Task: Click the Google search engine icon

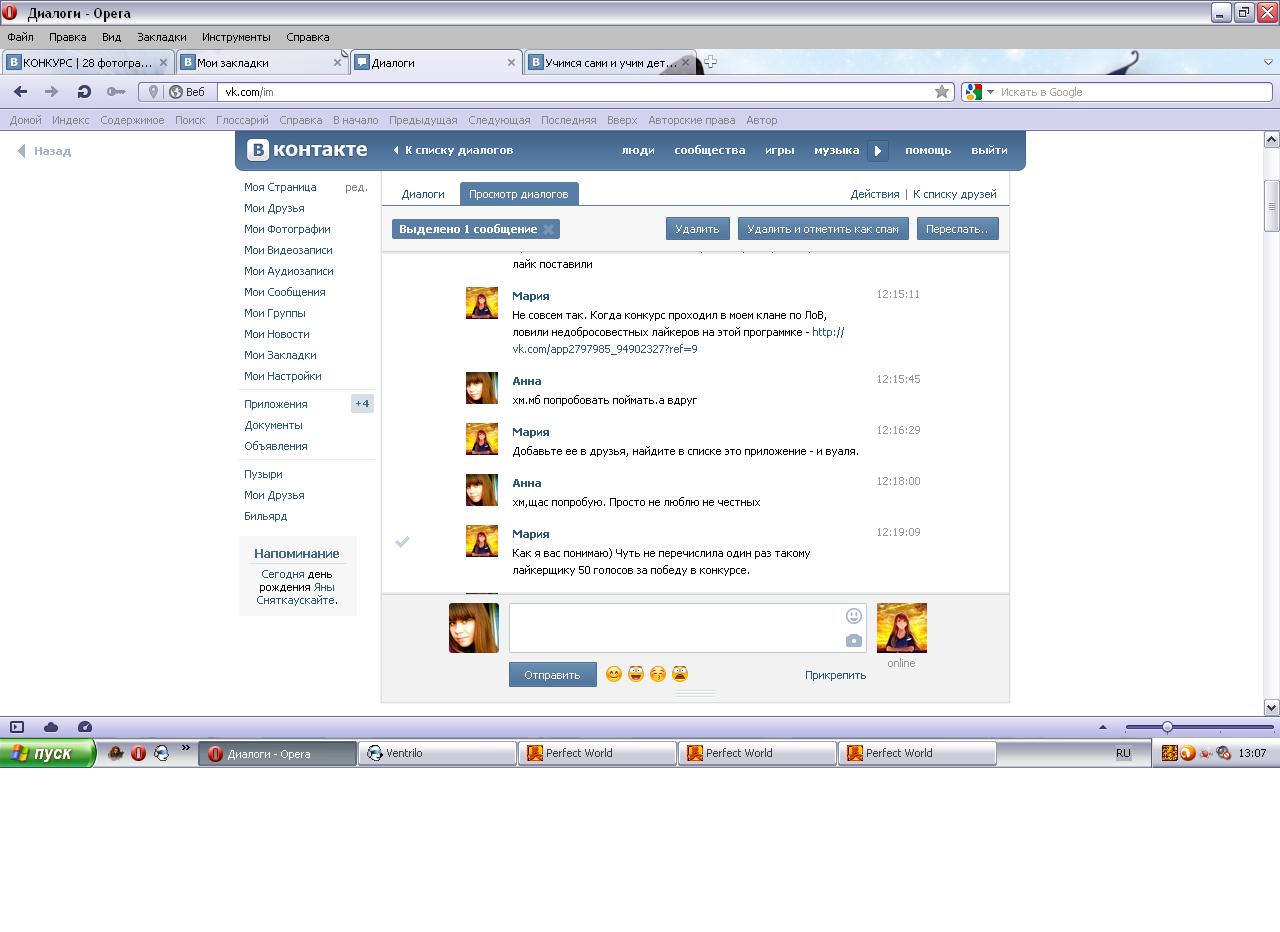Action: click(x=973, y=92)
